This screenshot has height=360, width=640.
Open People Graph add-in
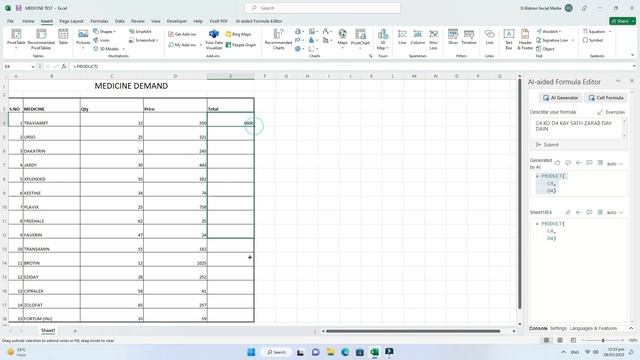pos(241,44)
